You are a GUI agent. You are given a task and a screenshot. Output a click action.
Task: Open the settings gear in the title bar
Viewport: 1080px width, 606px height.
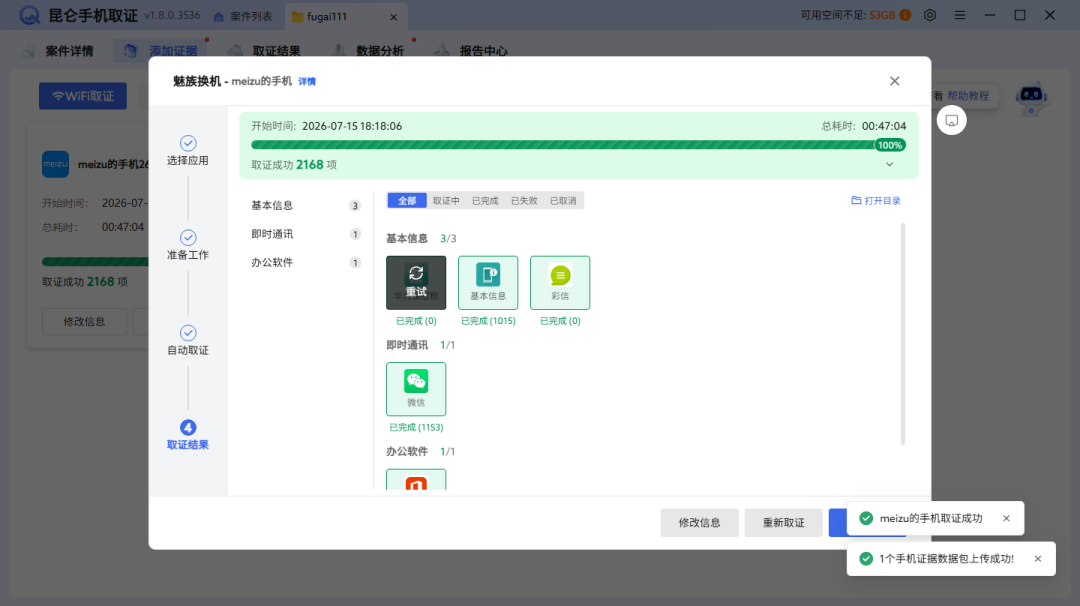(930, 15)
